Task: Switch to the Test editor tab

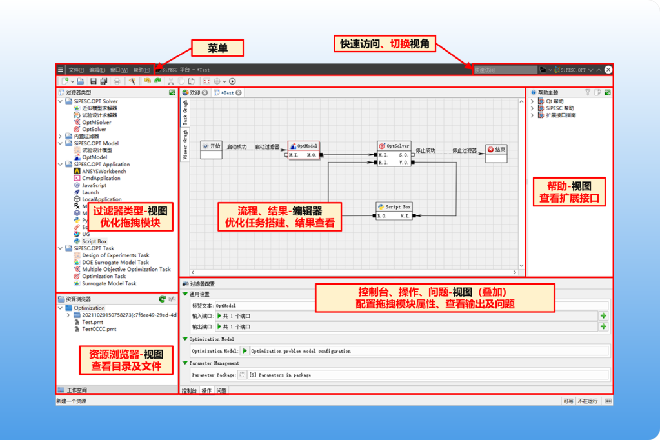Action: click(x=227, y=93)
